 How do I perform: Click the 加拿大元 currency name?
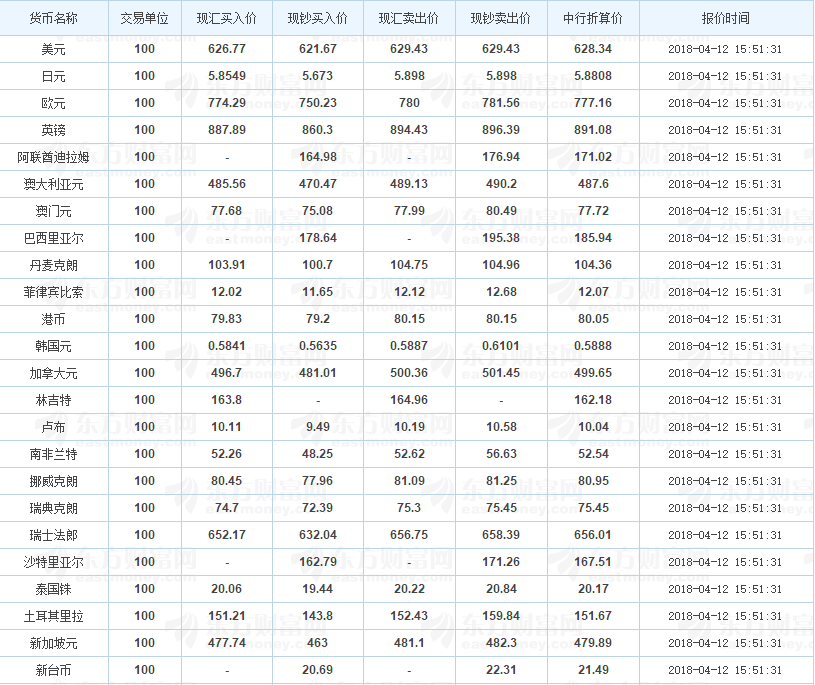coord(54,373)
